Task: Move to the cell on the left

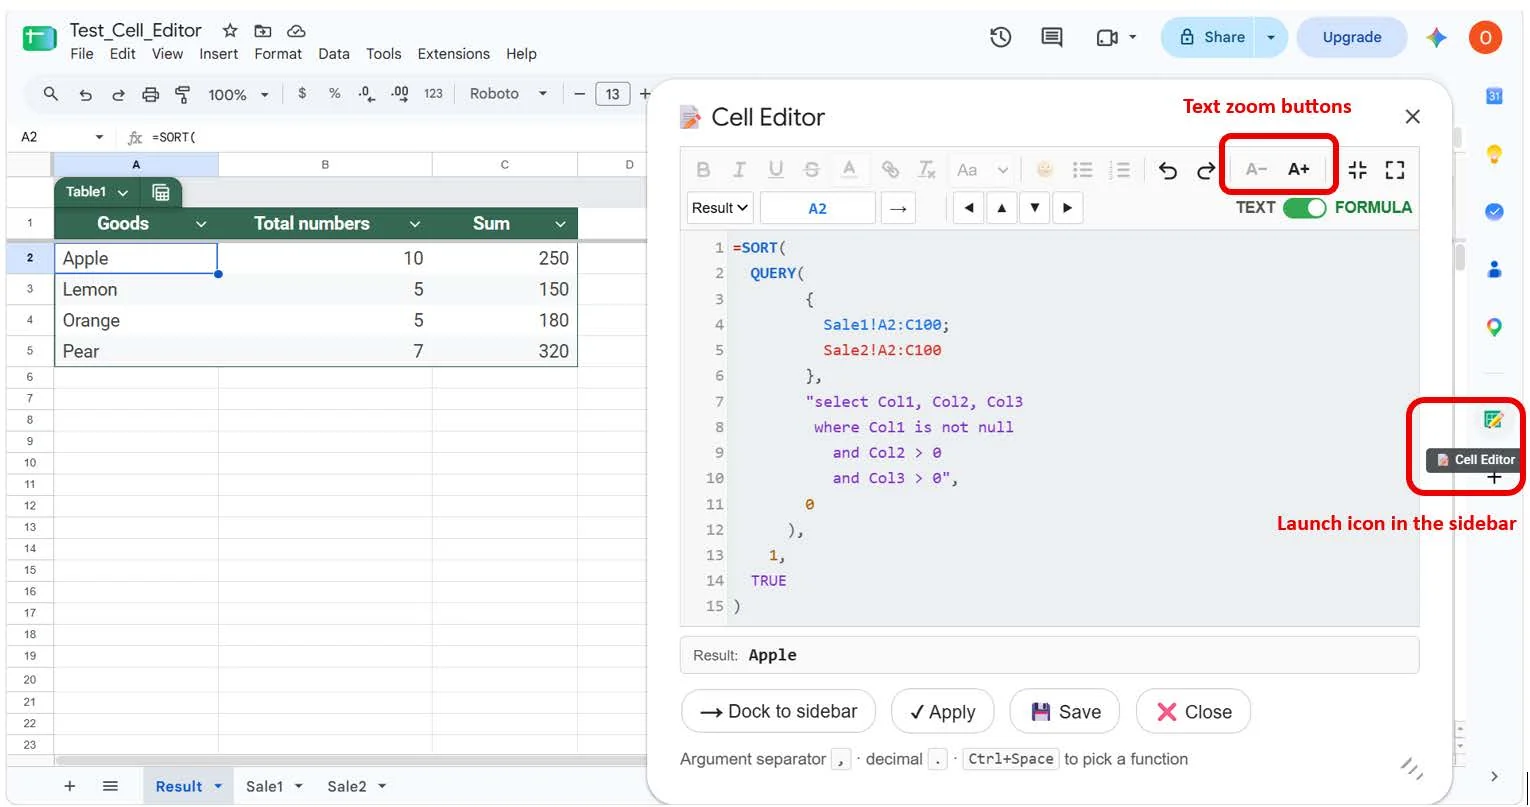Action: pyautogui.click(x=968, y=208)
